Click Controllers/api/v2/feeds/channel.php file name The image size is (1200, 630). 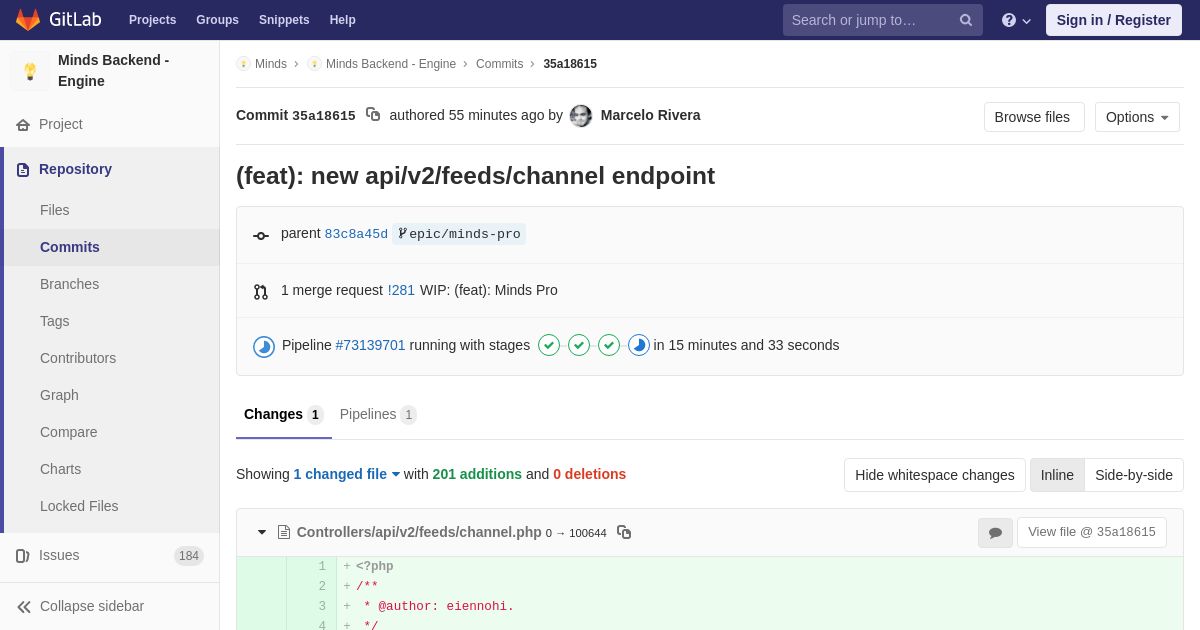(x=419, y=532)
